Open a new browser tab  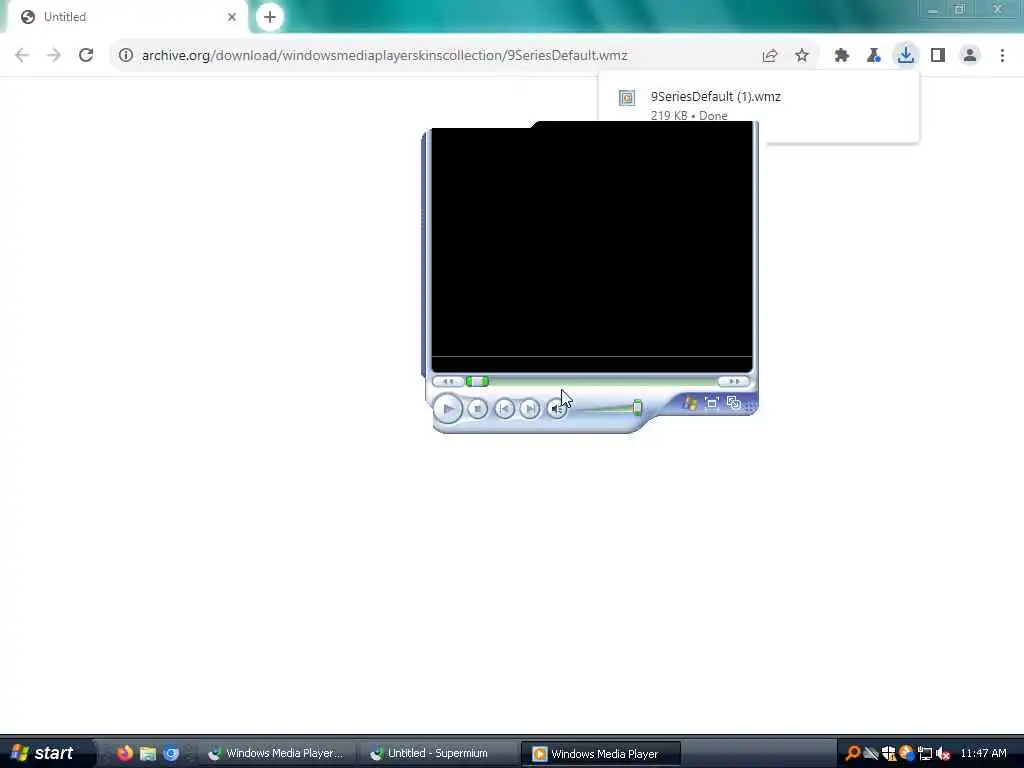[270, 17]
